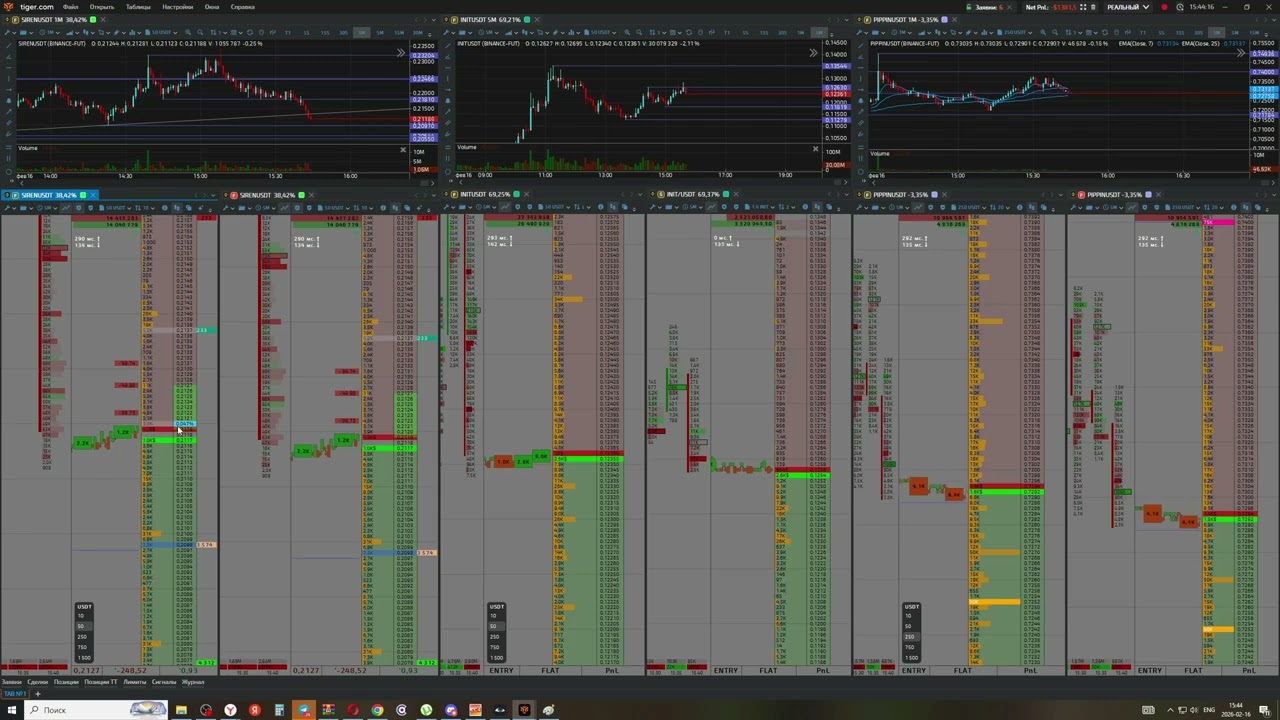Open the Файл menu

click(71, 7)
